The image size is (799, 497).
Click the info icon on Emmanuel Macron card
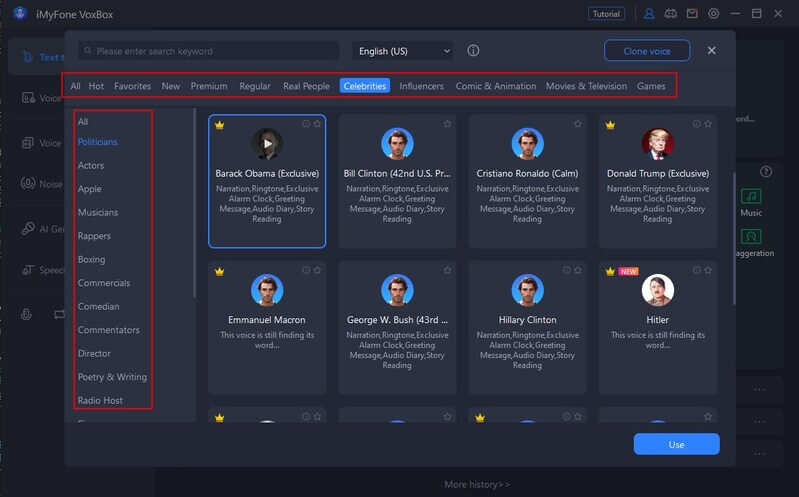pos(306,270)
